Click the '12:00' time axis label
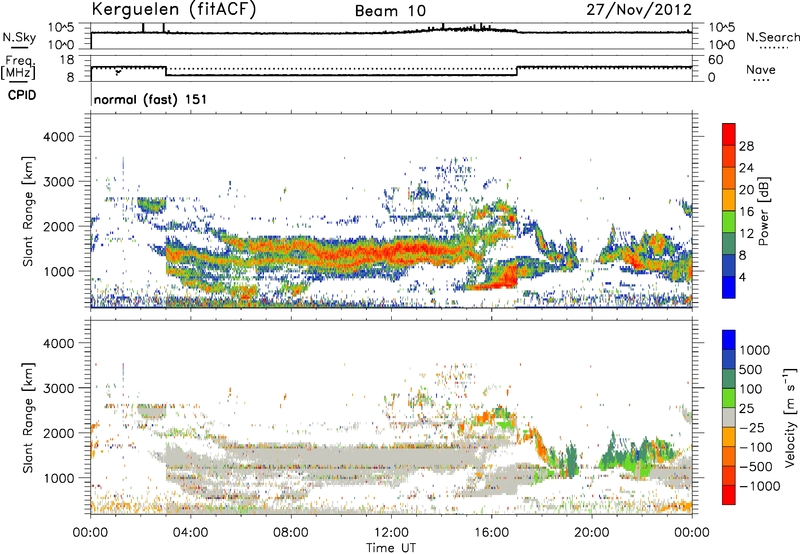The height and width of the screenshot is (554, 800). point(391,533)
